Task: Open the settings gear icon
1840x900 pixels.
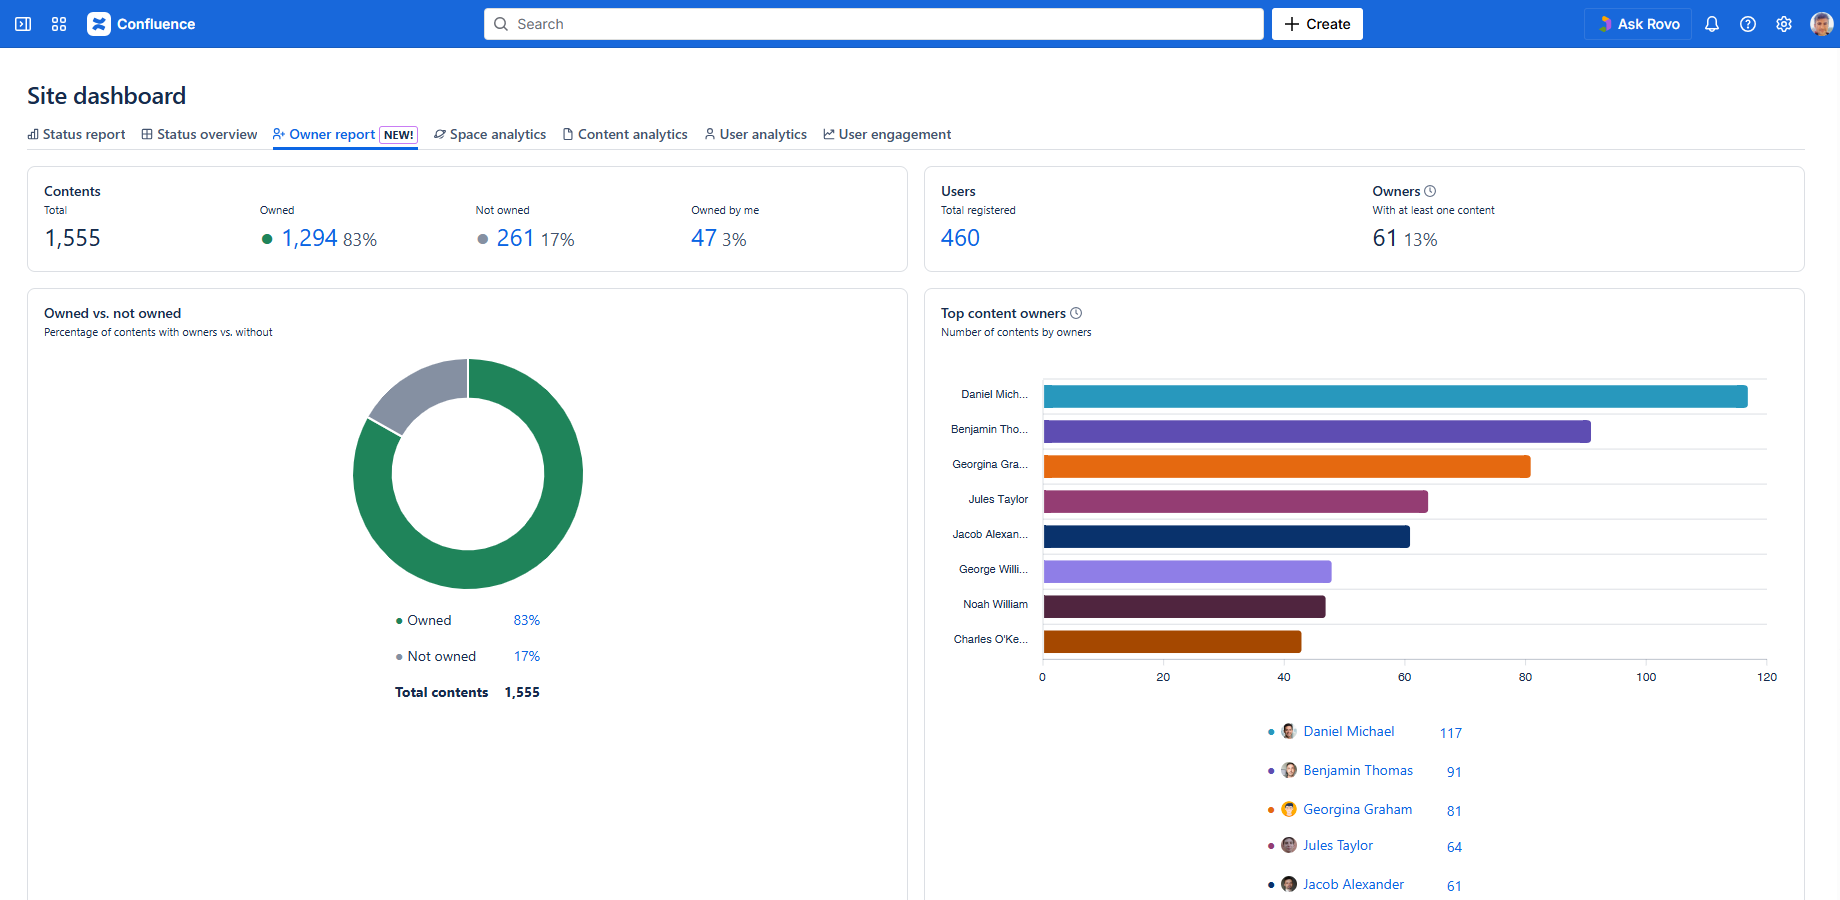Action: click(1784, 24)
